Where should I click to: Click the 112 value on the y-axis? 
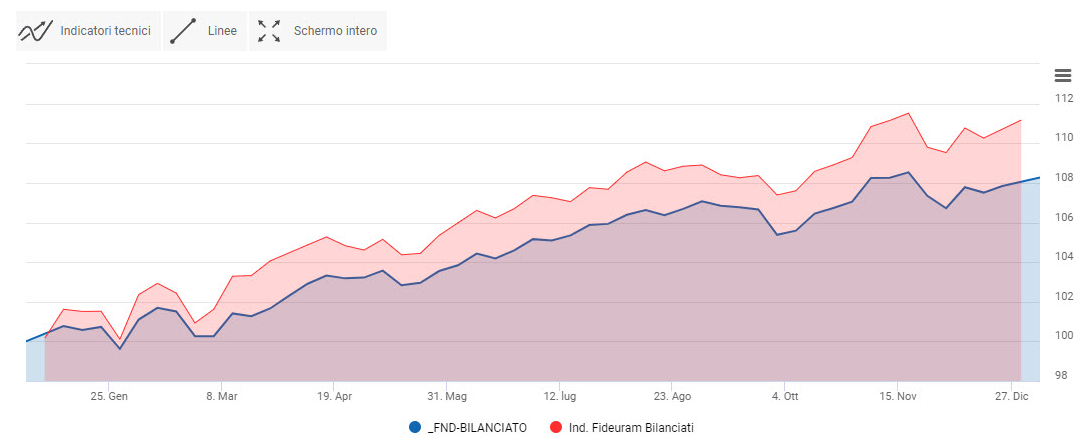point(1063,98)
